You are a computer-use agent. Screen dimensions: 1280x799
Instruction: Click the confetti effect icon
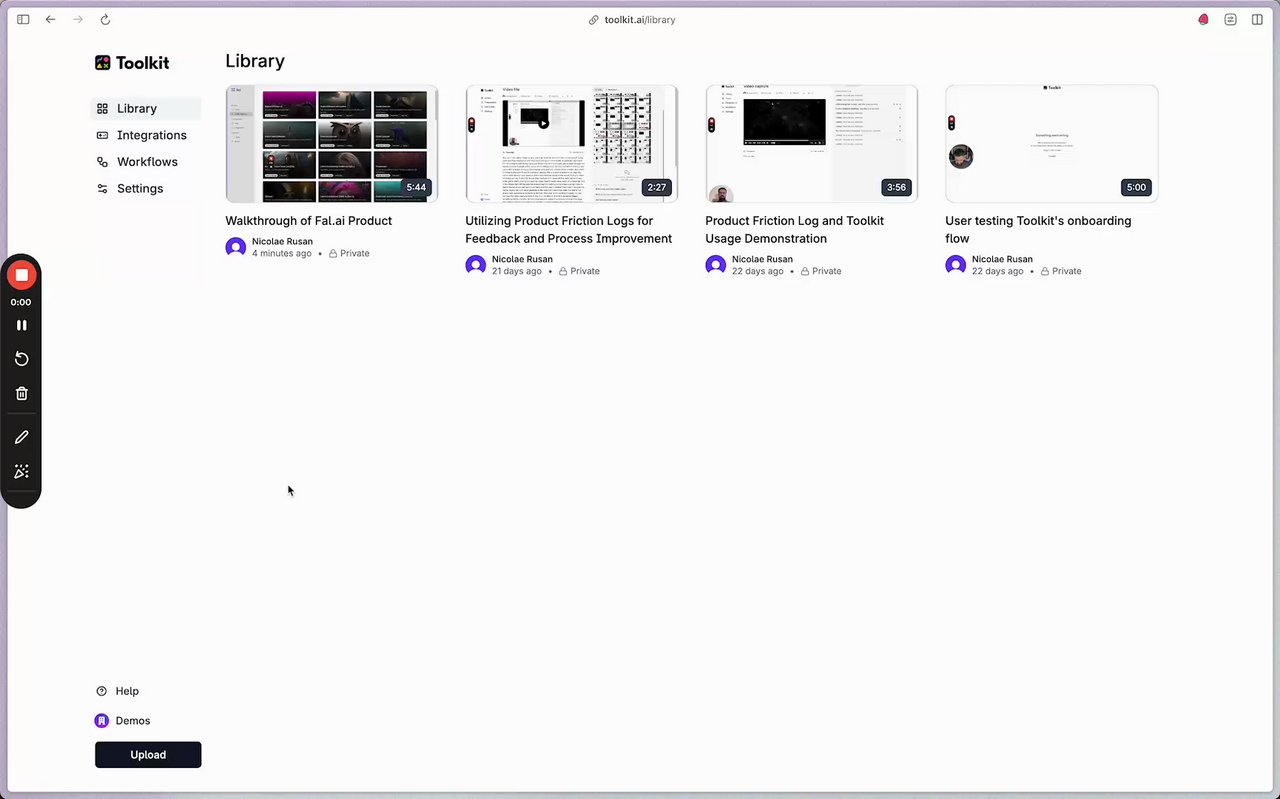[21, 472]
